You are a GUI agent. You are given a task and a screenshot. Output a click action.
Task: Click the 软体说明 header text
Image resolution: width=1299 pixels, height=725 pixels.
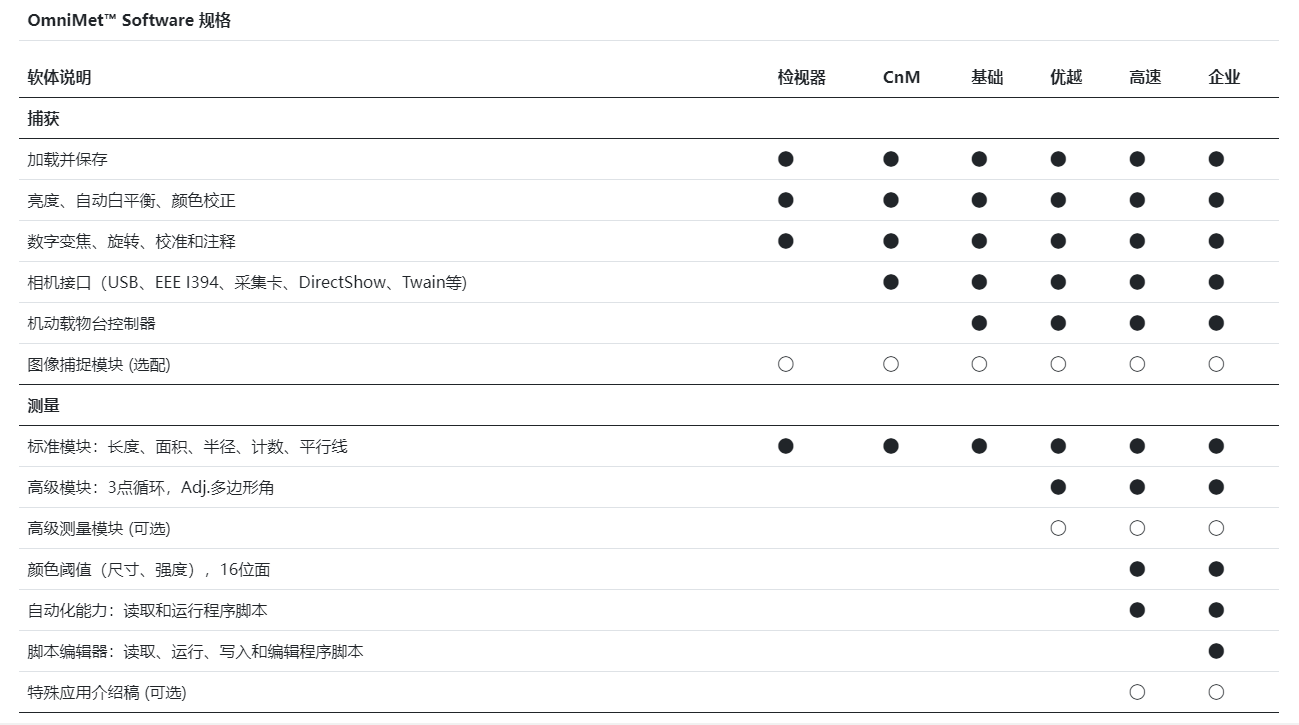point(60,77)
